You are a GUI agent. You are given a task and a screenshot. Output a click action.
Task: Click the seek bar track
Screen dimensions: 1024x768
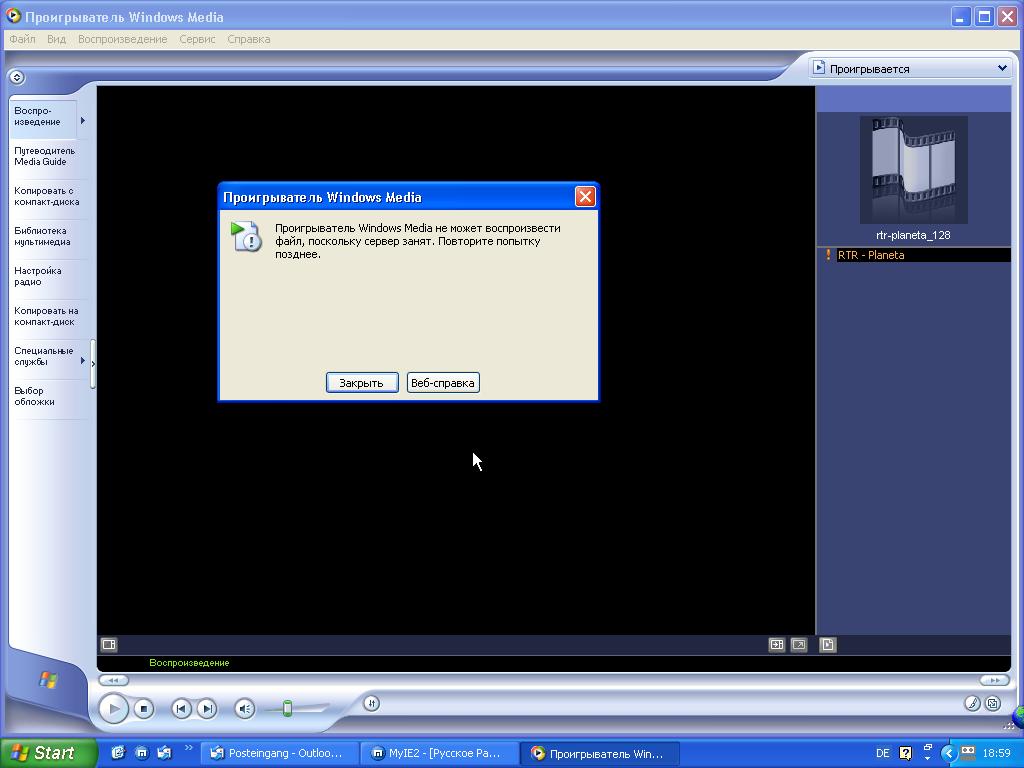554,680
